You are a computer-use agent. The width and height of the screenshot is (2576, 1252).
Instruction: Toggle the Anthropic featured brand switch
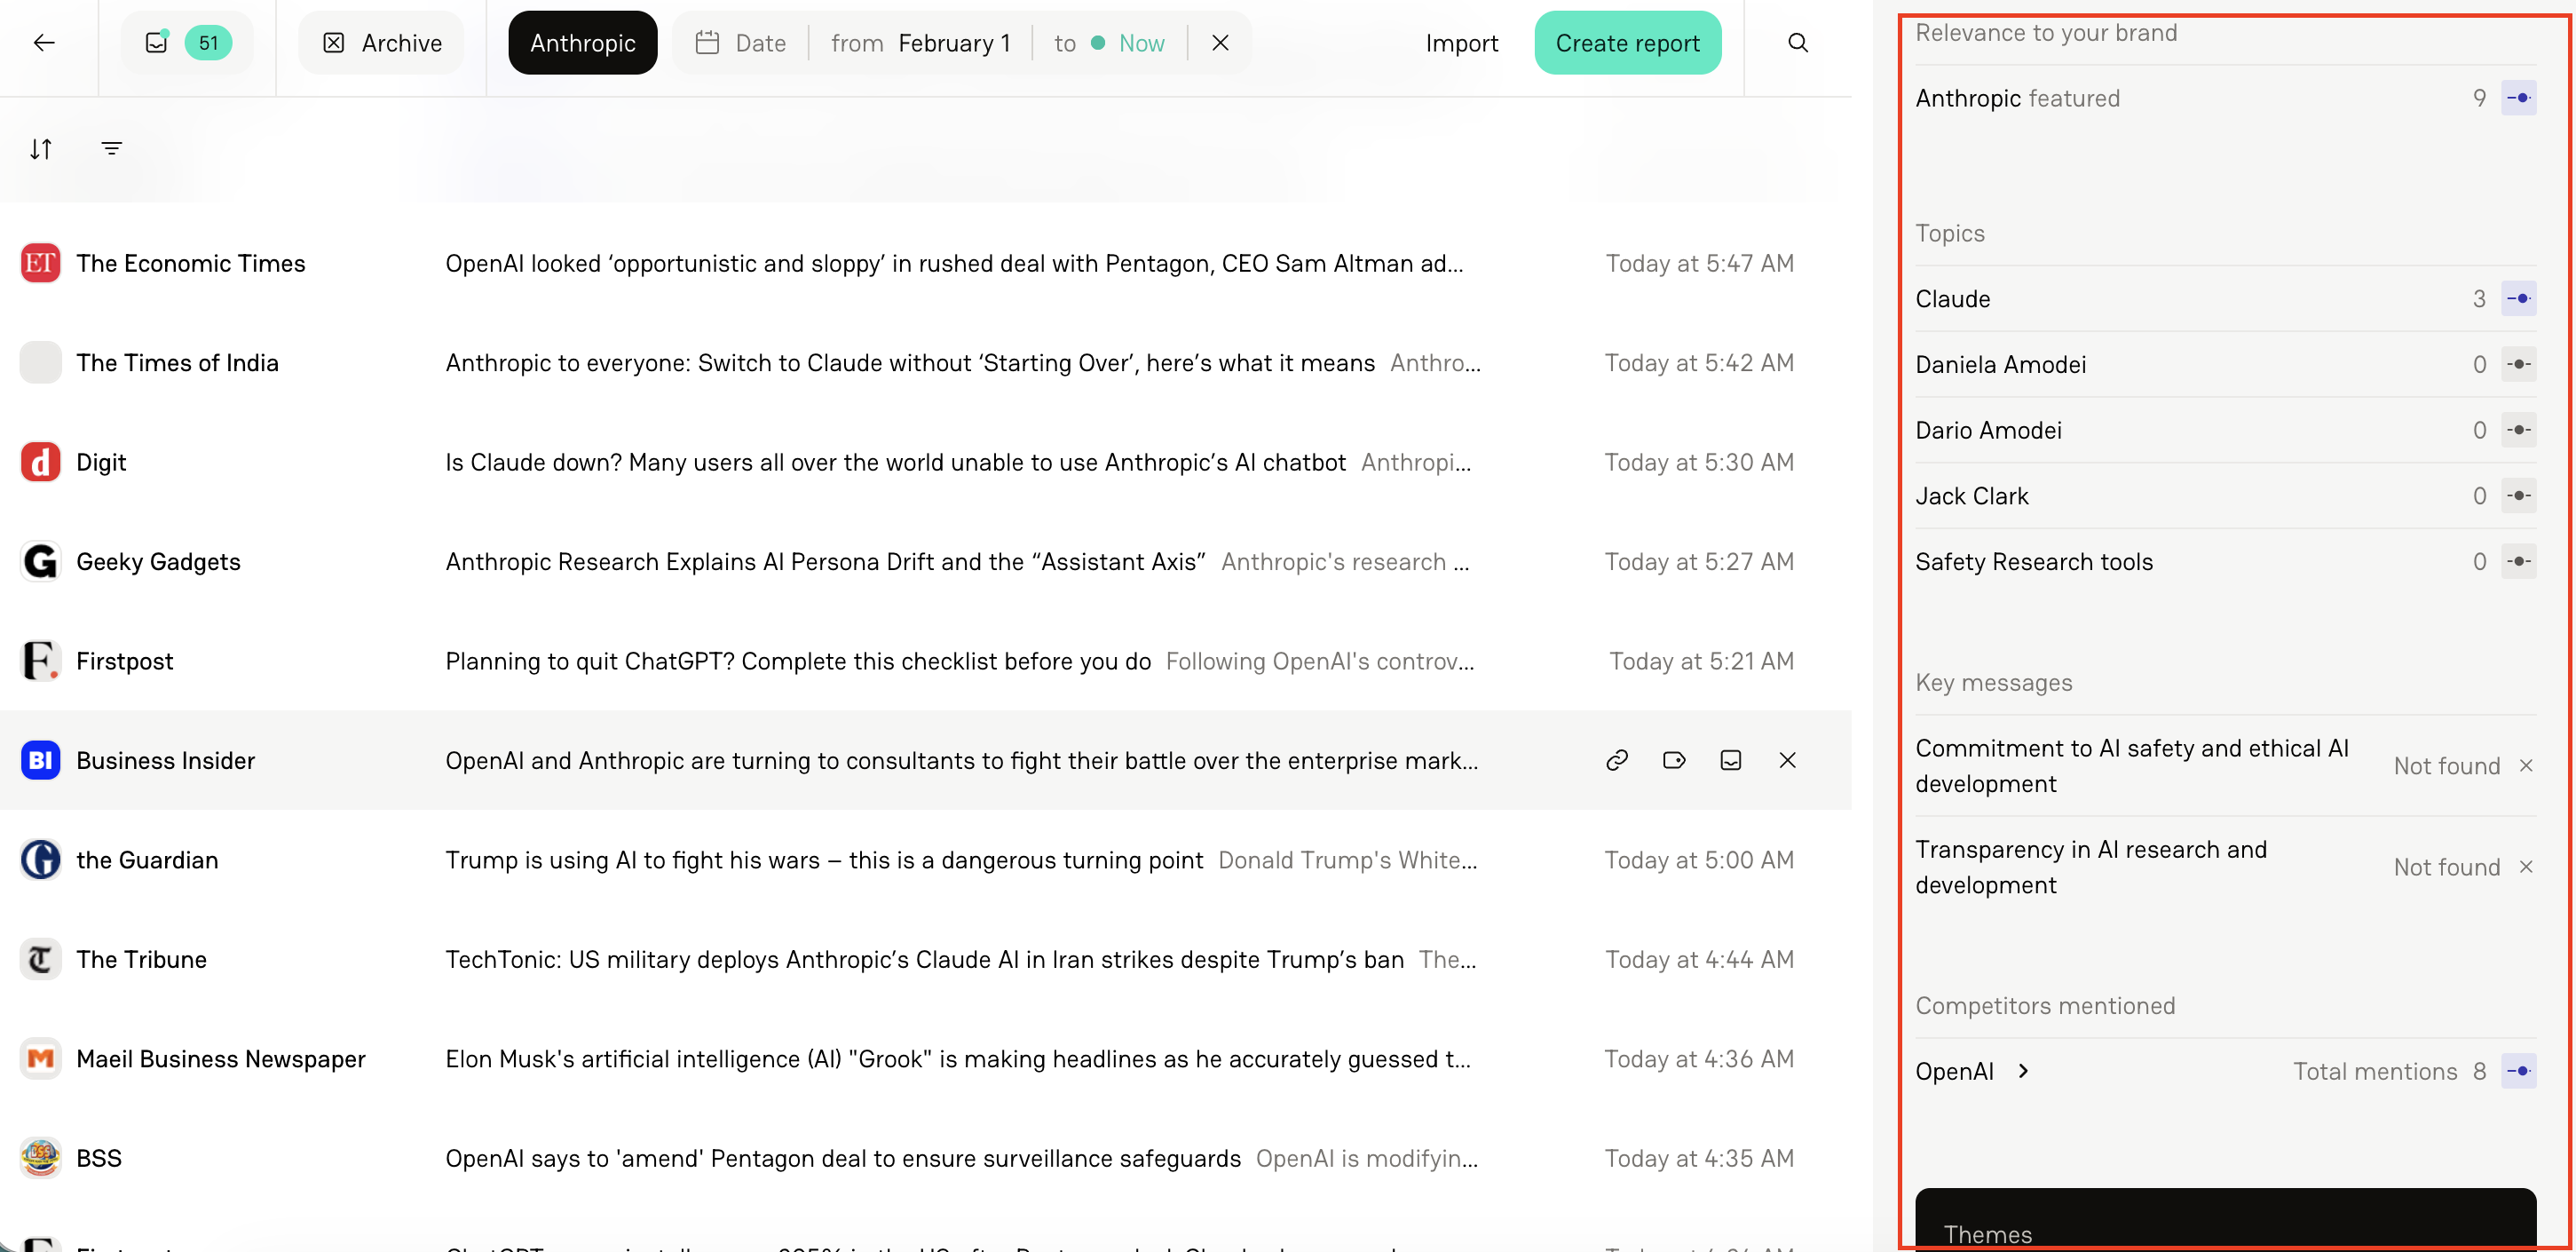click(2520, 97)
